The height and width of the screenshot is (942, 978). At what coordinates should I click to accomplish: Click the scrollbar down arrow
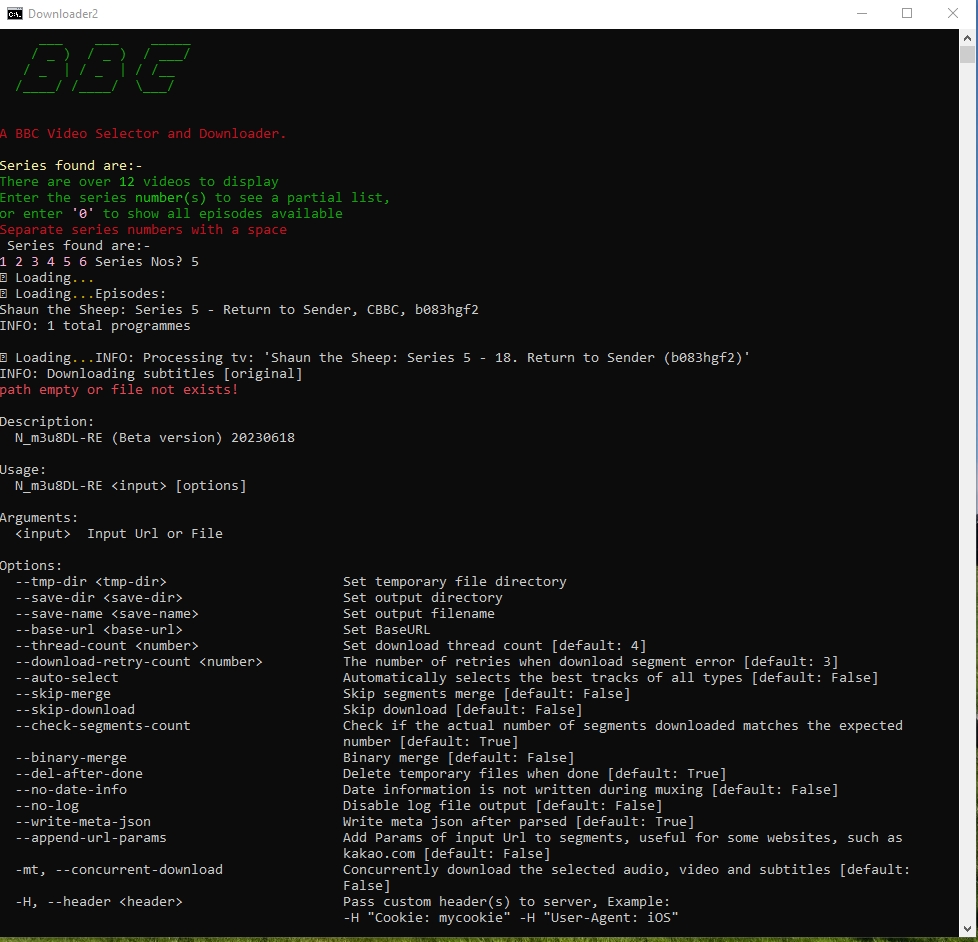click(x=967, y=928)
